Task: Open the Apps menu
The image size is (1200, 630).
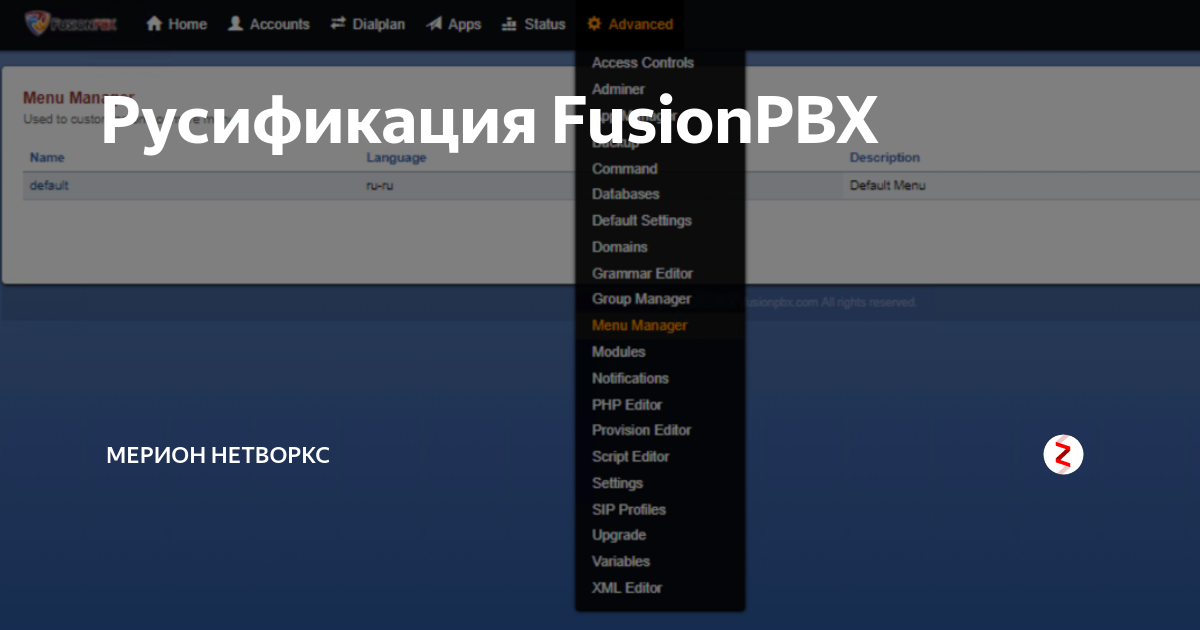Action: 453,24
